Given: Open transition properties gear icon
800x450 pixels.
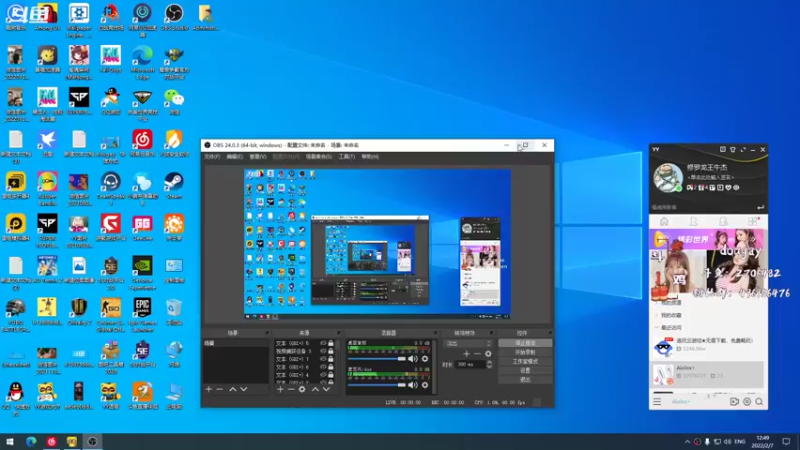Looking at the screenshot, I should point(488,354).
